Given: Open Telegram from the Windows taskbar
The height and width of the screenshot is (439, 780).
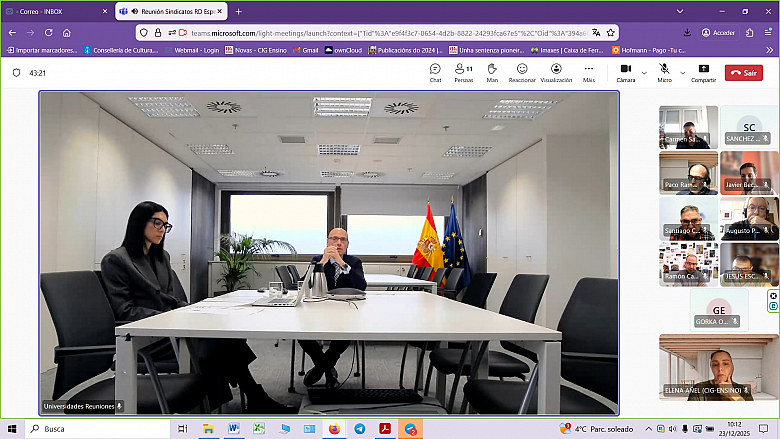Looking at the screenshot, I should pyautogui.click(x=359, y=428).
